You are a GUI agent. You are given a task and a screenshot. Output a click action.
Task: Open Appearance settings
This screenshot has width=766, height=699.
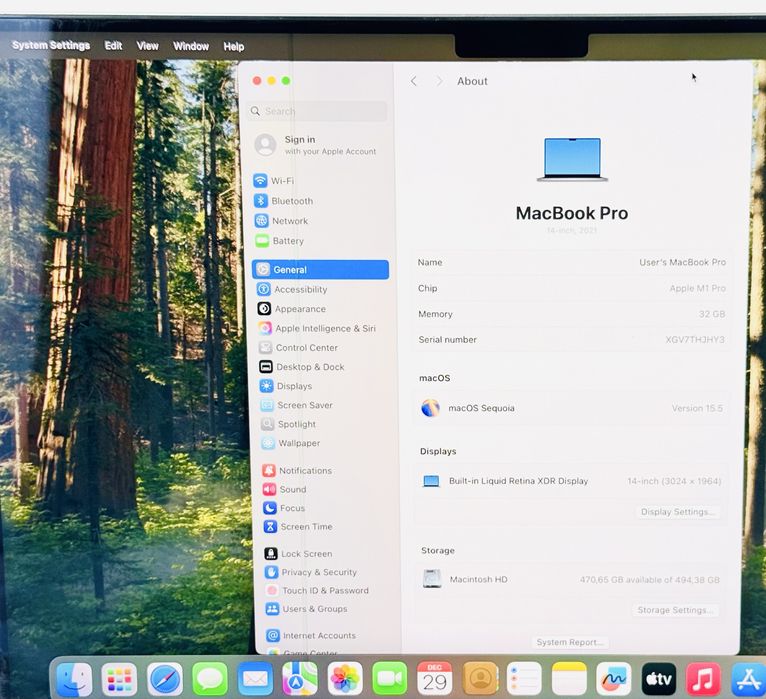[292, 309]
